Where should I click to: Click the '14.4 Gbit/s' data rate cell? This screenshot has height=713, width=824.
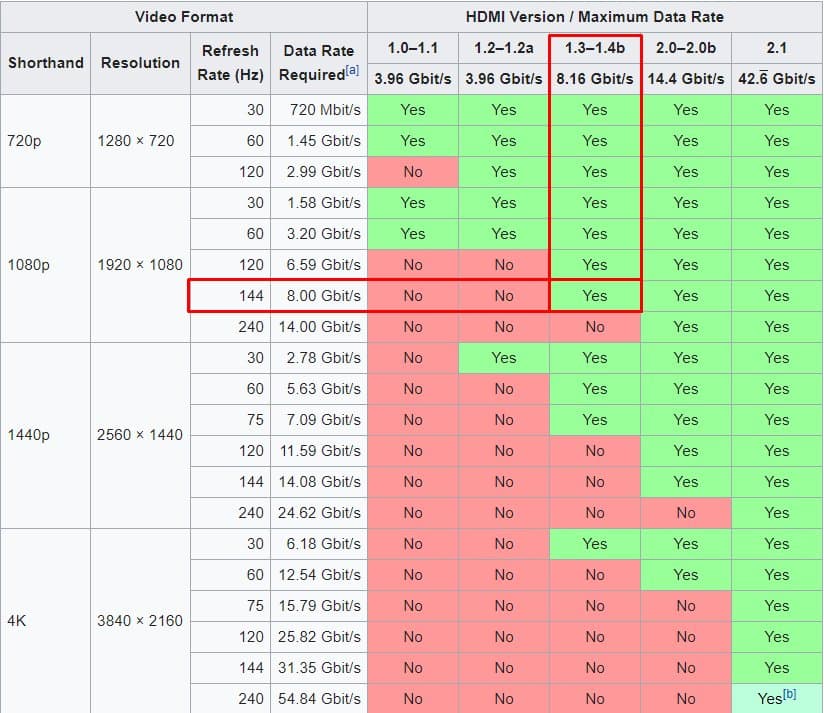(x=686, y=79)
